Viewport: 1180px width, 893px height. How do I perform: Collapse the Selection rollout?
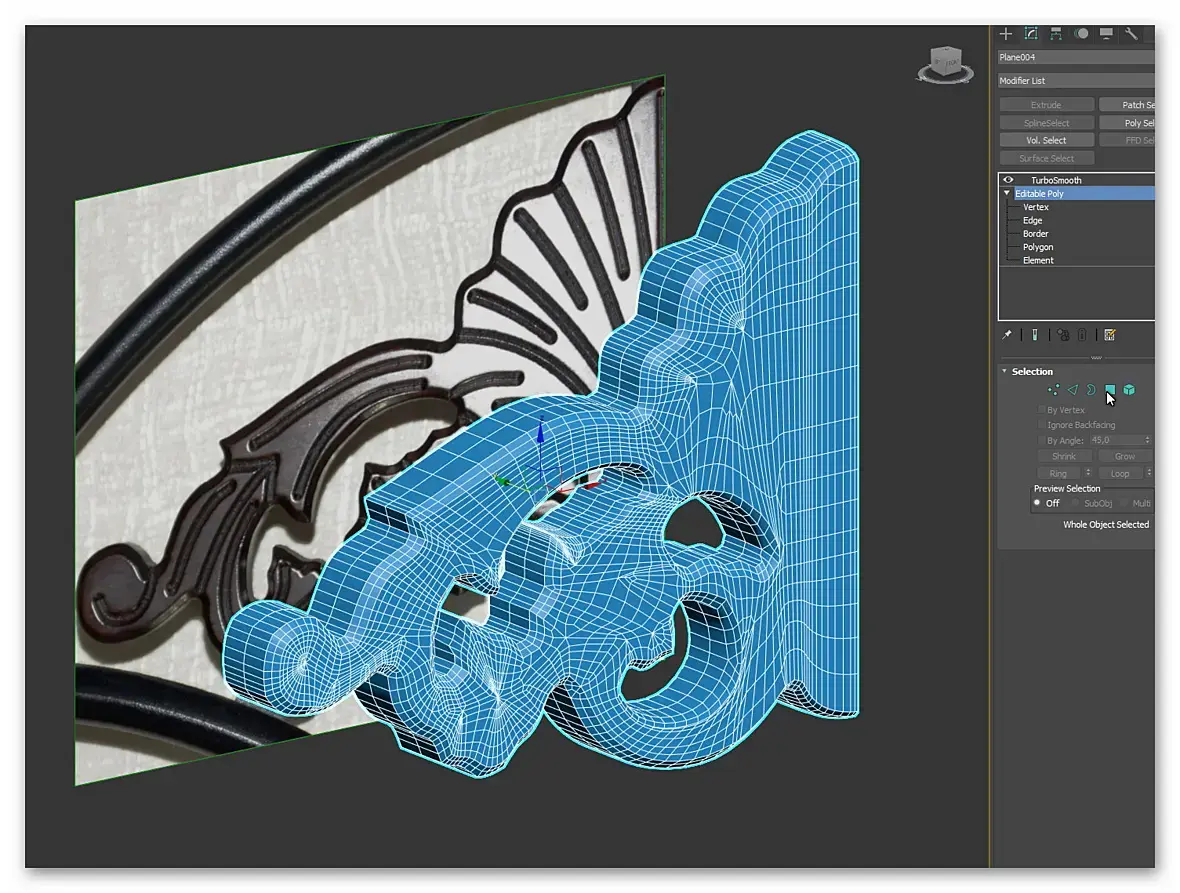1004,371
